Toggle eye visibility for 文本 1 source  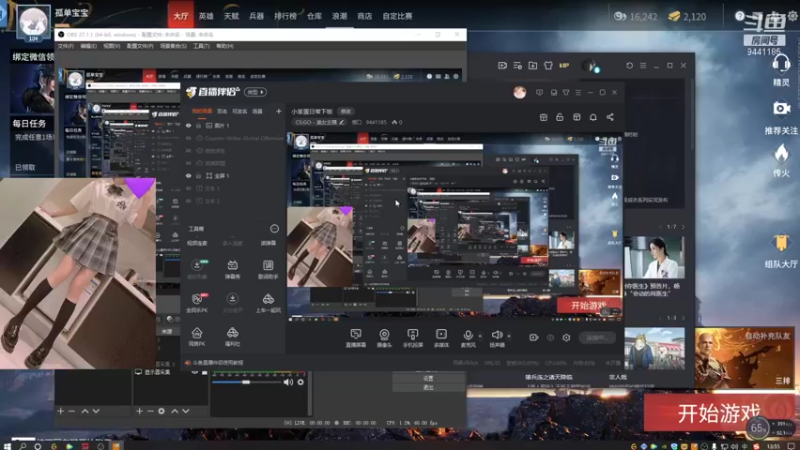point(188,188)
